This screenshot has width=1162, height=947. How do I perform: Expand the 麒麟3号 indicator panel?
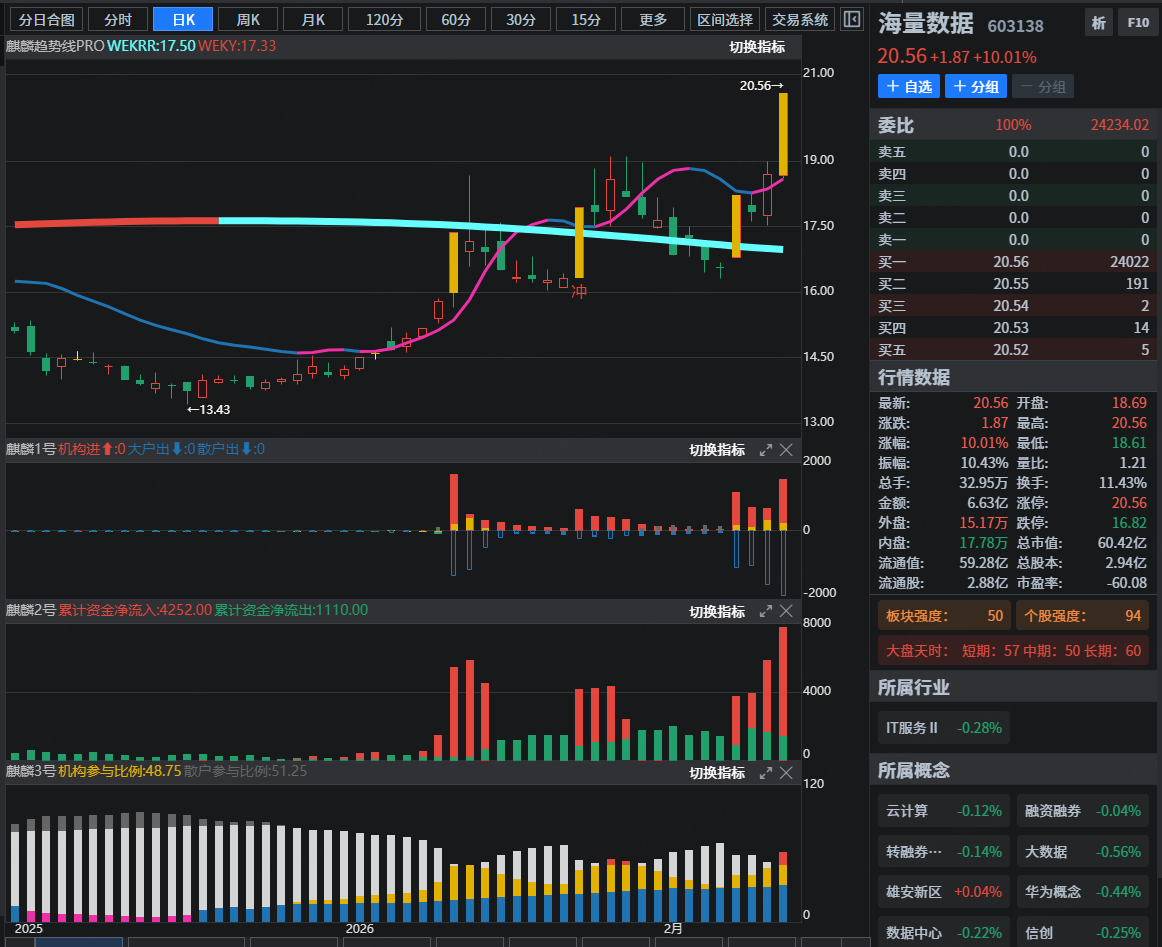(766, 773)
